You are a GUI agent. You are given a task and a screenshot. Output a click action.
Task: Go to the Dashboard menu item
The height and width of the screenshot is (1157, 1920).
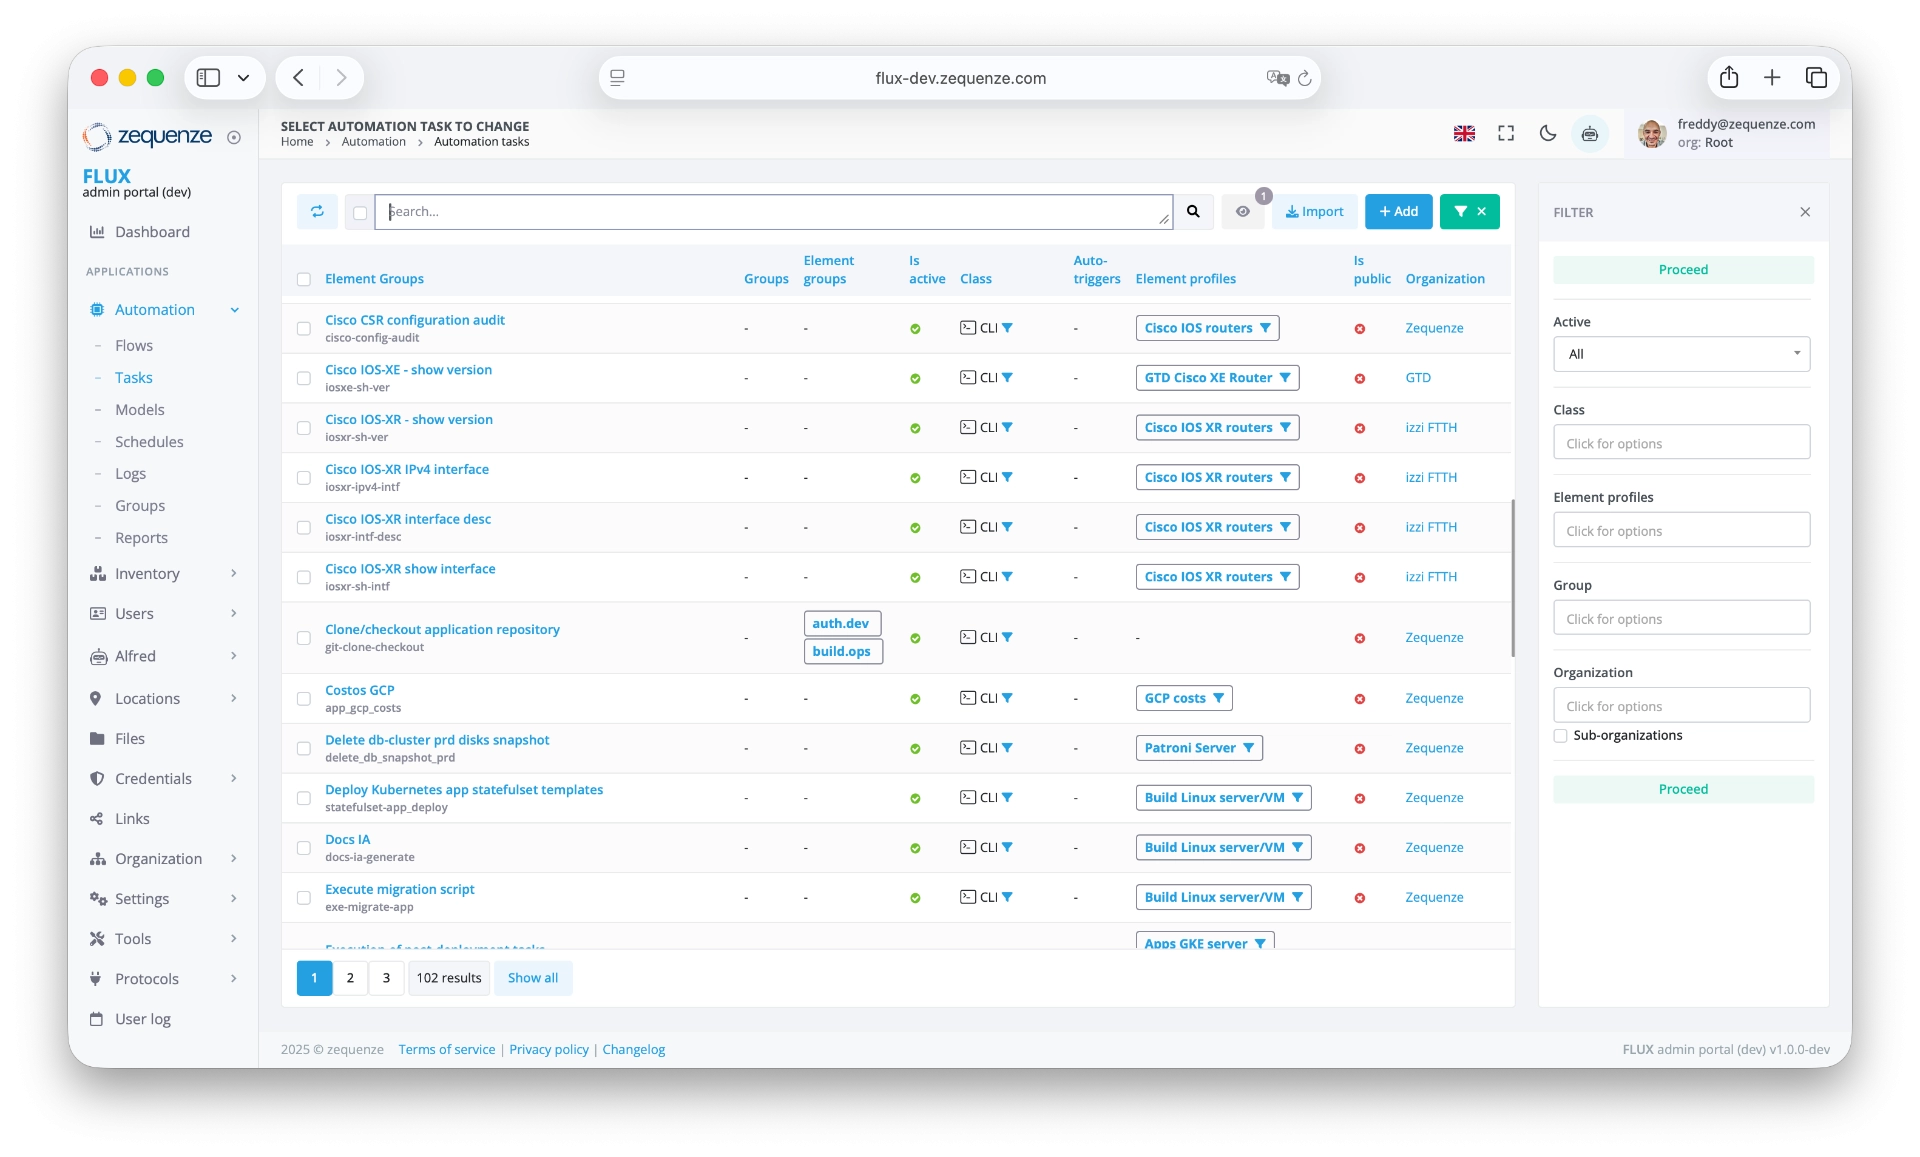[152, 232]
